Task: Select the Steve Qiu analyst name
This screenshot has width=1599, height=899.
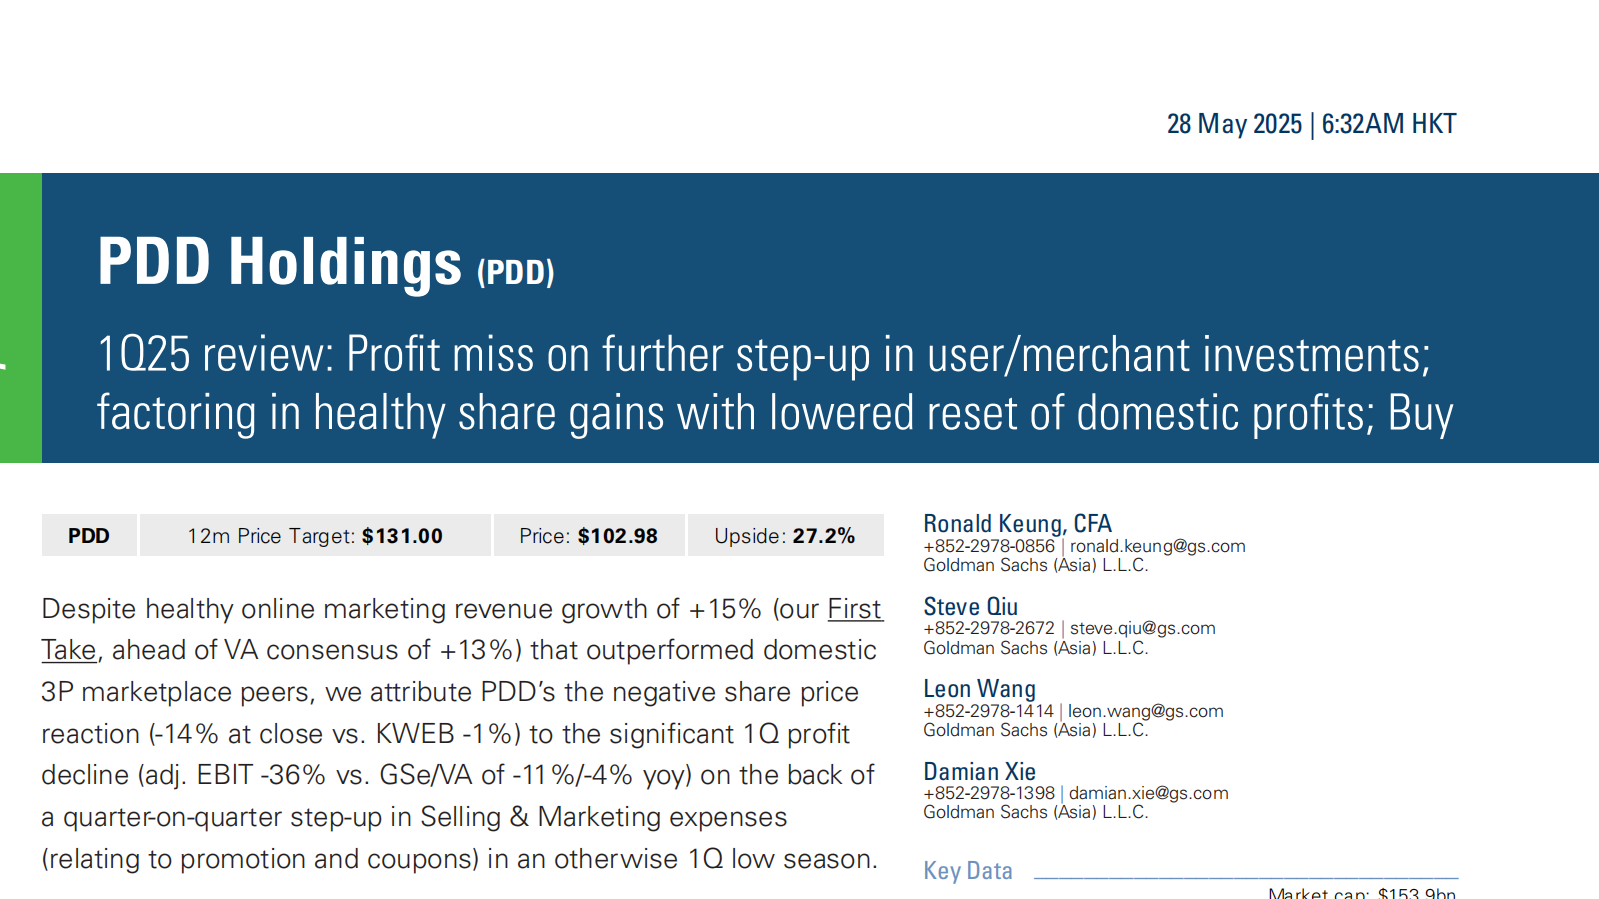Action: tap(970, 607)
